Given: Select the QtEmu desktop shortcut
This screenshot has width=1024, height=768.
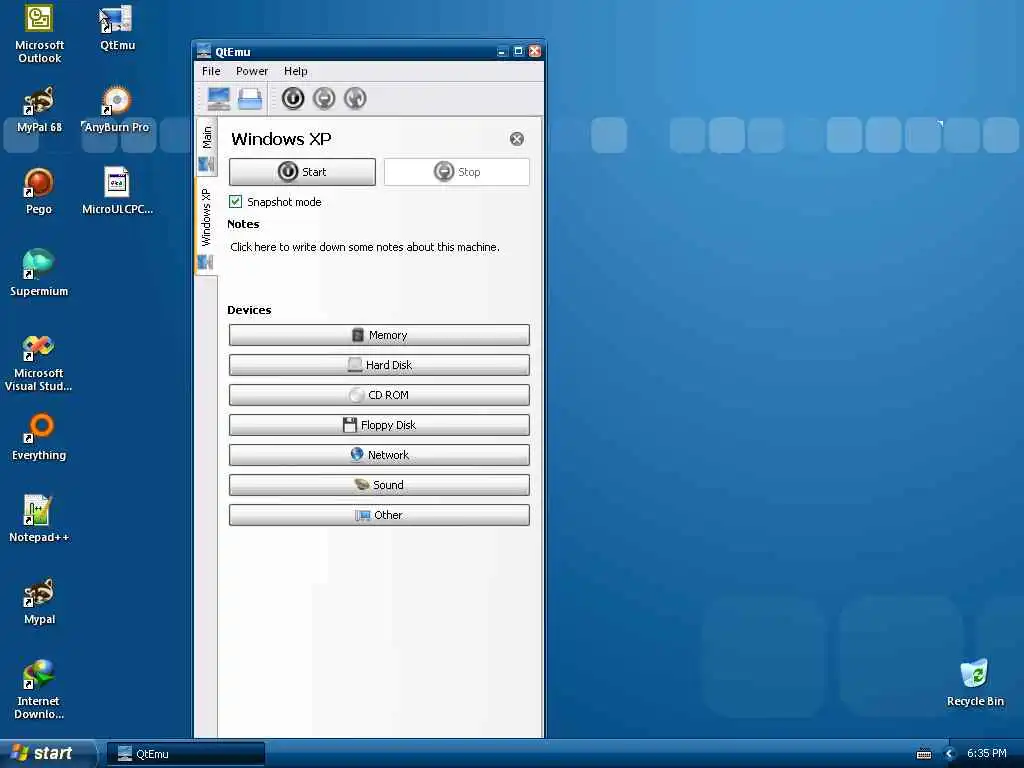Looking at the screenshot, I should tap(118, 27).
